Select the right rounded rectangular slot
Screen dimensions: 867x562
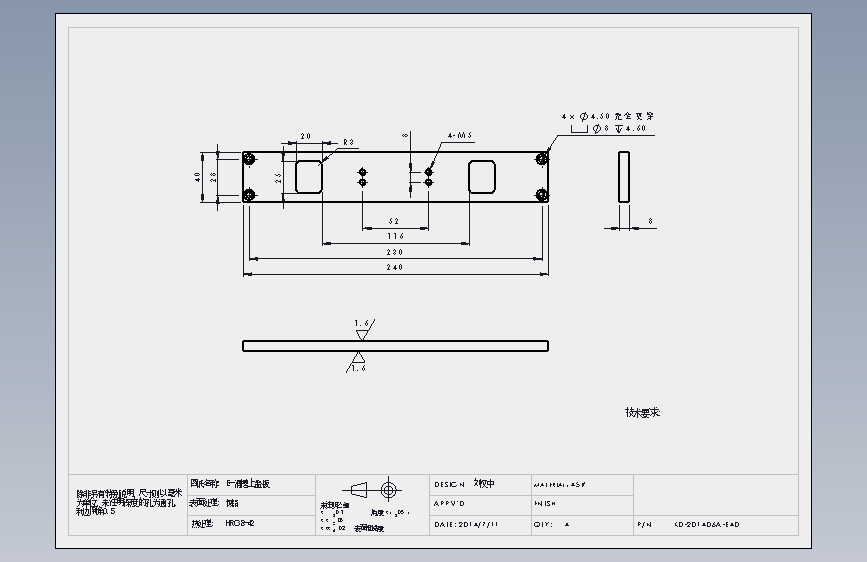(482, 177)
